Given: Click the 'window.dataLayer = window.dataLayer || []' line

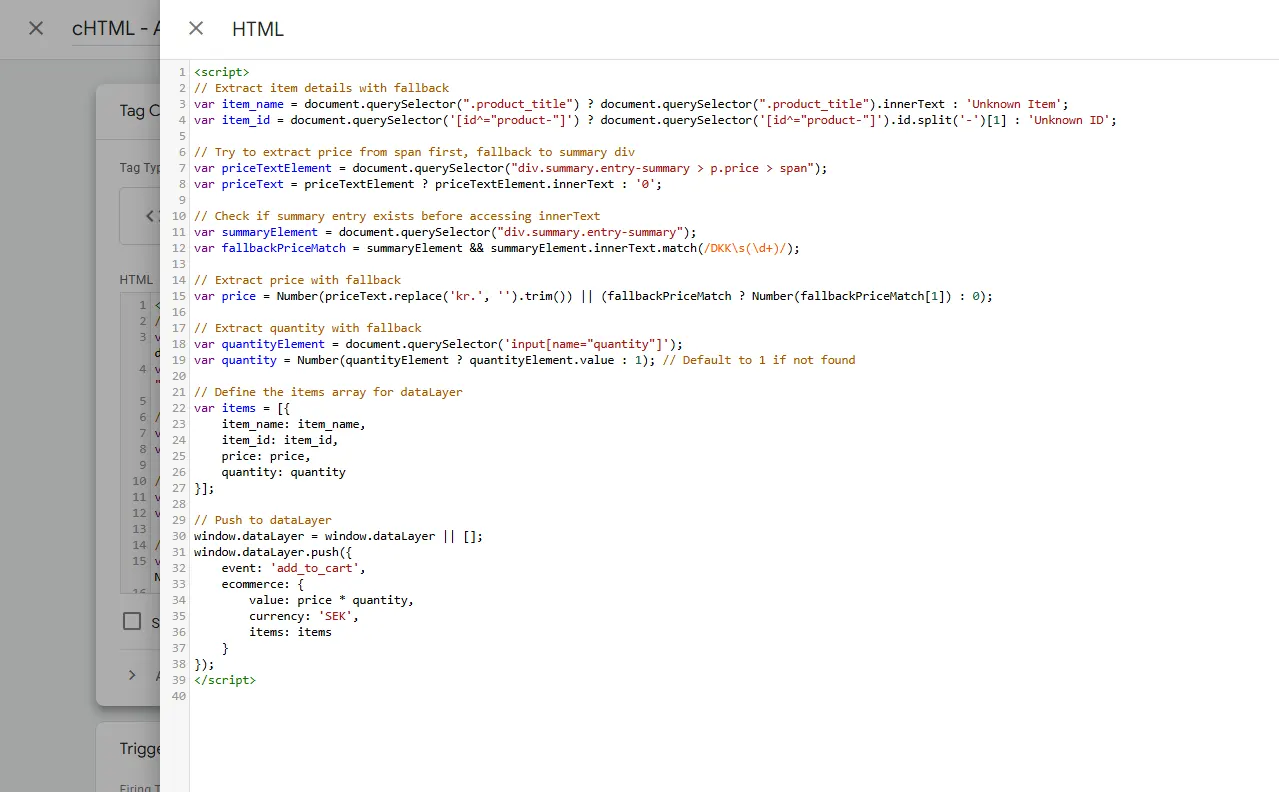Looking at the screenshot, I should pos(338,536).
